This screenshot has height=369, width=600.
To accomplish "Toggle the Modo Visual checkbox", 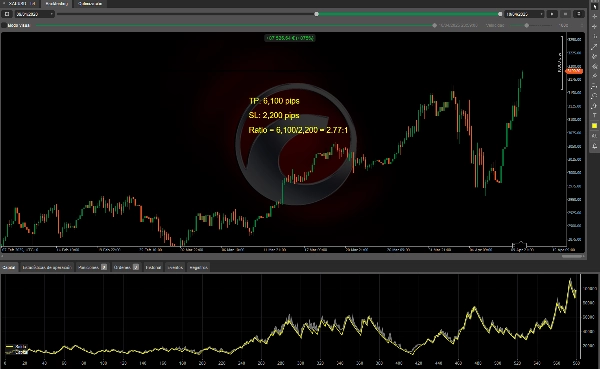I will pyautogui.click(x=4, y=25).
